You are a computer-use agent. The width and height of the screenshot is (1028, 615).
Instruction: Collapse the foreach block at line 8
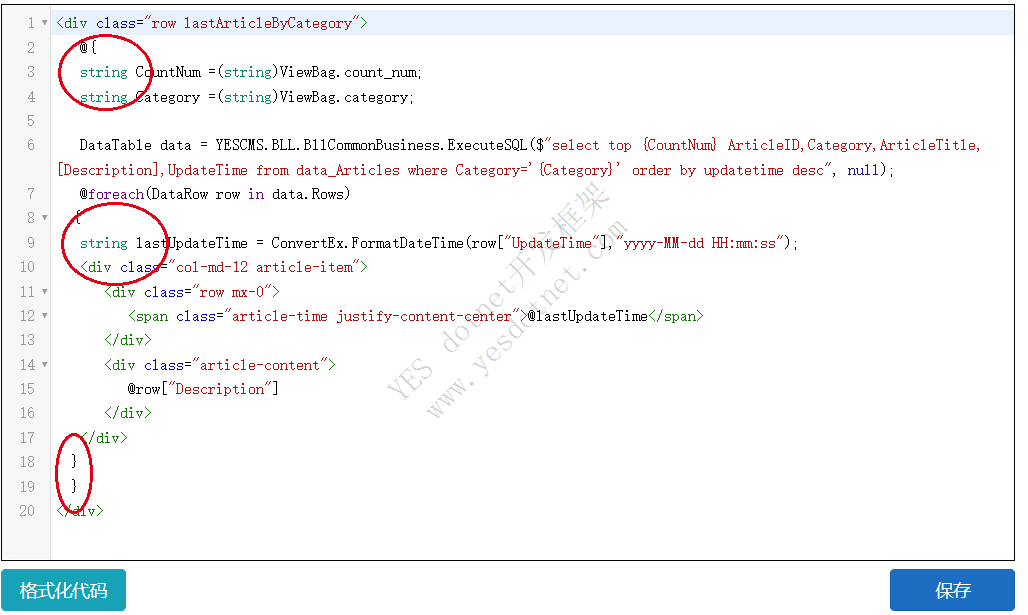44,218
